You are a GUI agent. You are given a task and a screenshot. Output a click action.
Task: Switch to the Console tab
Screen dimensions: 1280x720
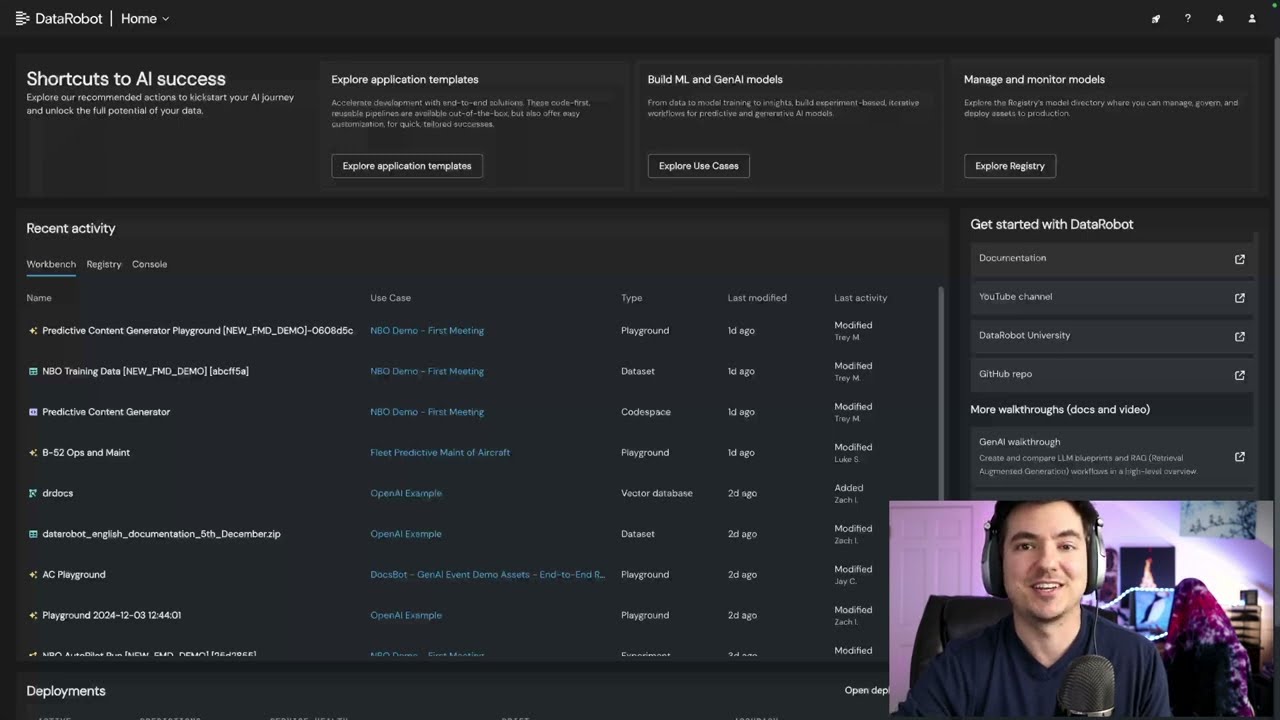pyautogui.click(x=150, y=264)
